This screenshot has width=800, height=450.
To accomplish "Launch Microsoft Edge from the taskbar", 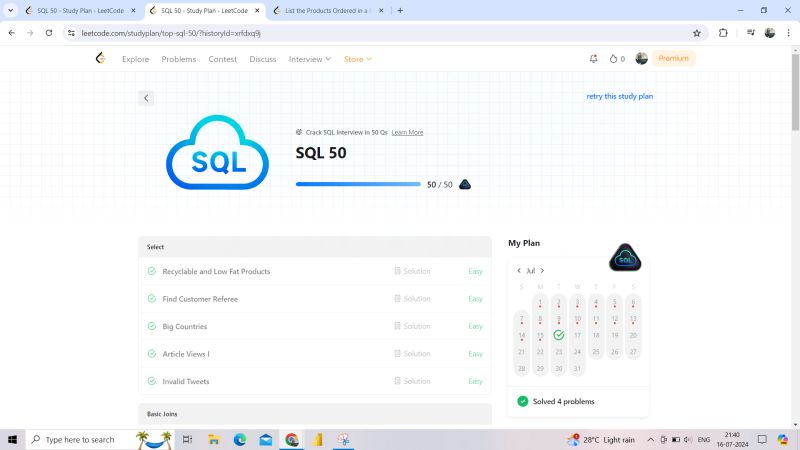I will click(240, 439).
